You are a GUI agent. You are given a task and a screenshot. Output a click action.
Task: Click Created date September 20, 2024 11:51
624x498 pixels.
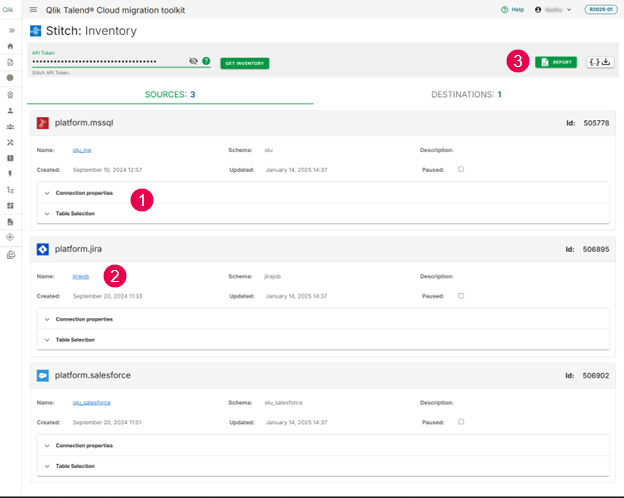pos(107,422)
